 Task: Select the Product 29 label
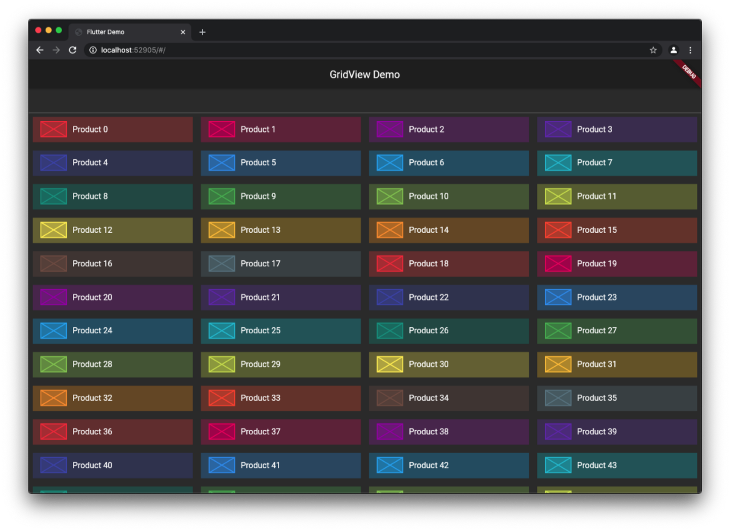(x=260, y=364)
